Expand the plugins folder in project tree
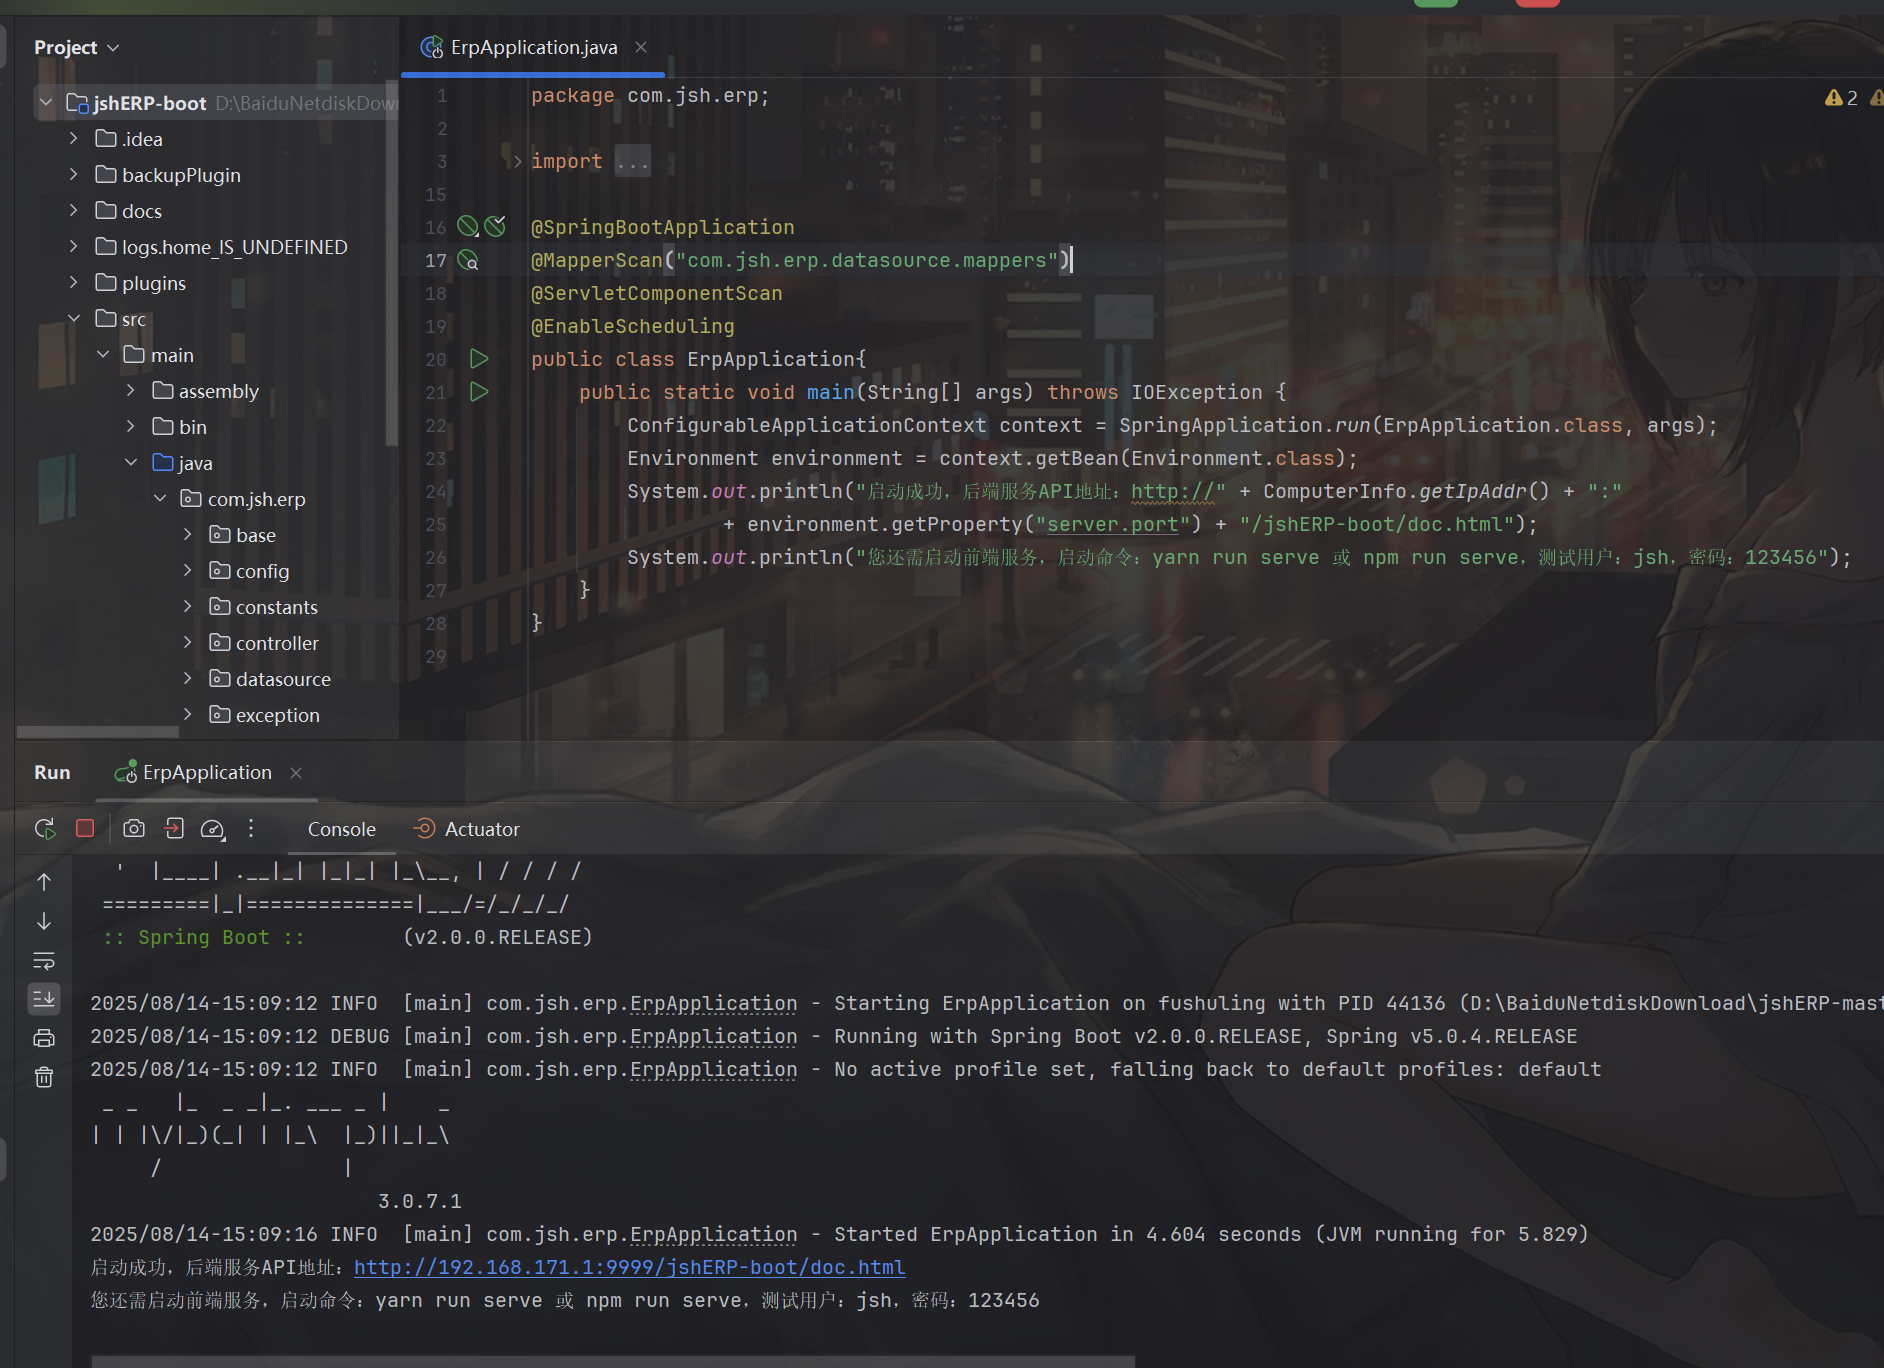 [x=74, y=283]
